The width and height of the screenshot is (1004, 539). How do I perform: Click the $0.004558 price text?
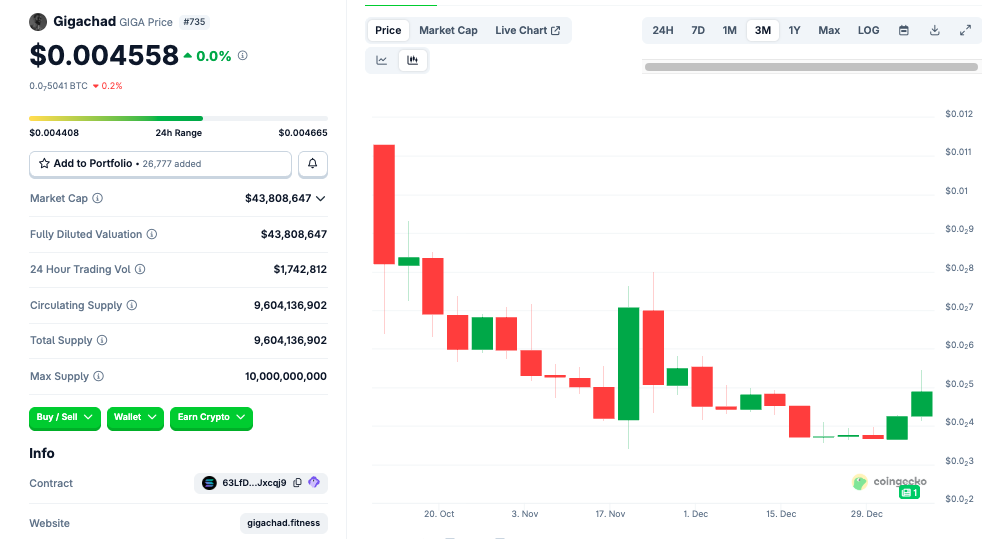pos(104,55)
